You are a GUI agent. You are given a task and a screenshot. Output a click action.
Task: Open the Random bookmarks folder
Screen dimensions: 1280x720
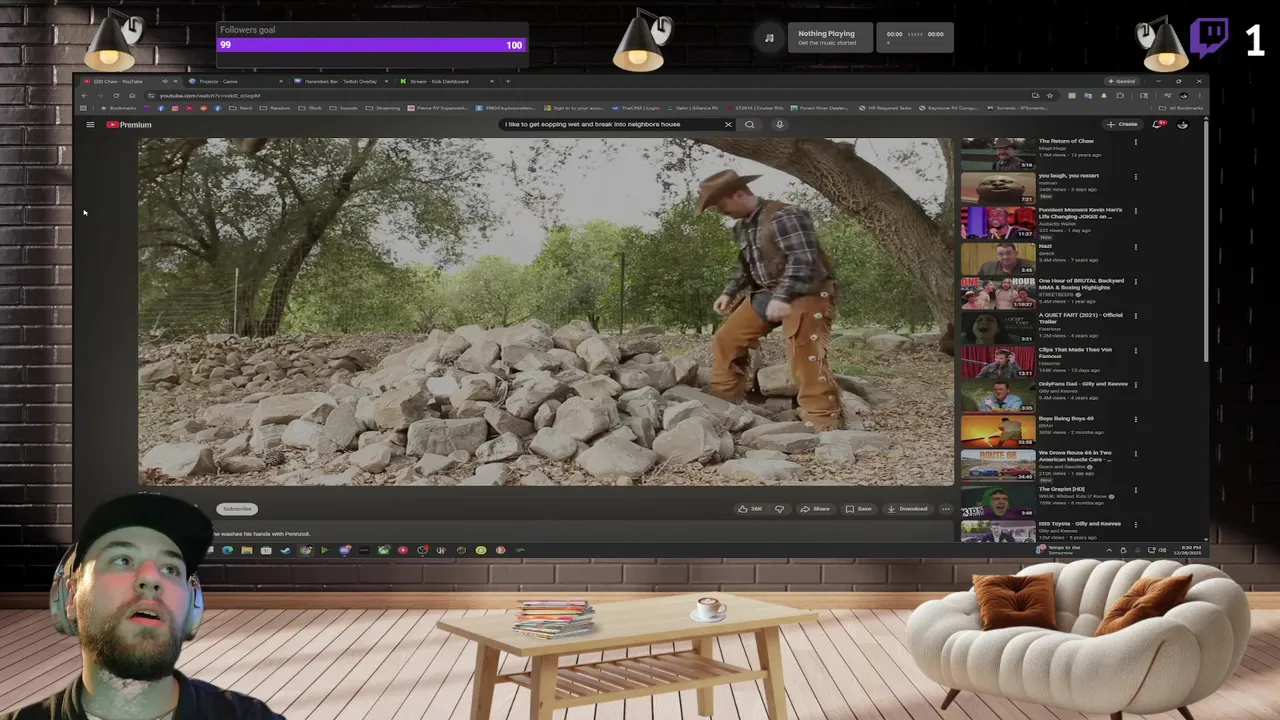click(275, 108)
